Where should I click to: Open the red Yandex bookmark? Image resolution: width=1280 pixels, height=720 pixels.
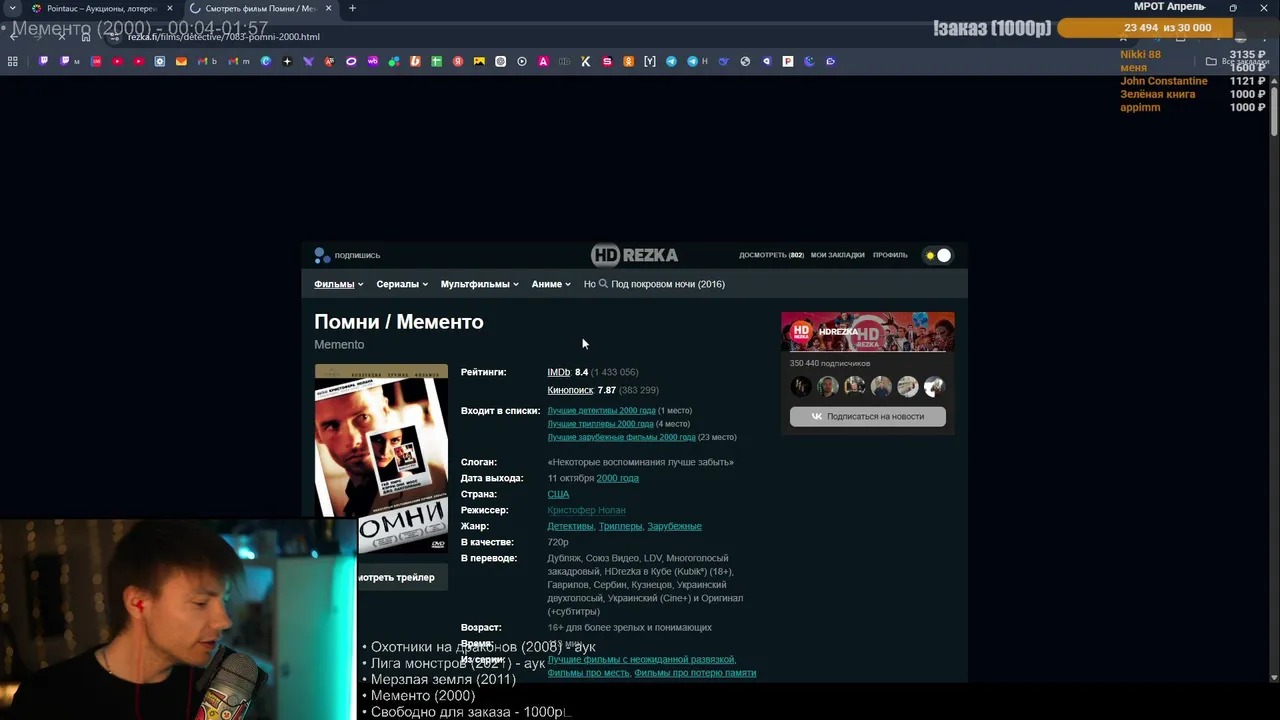(x=458, y=61)
